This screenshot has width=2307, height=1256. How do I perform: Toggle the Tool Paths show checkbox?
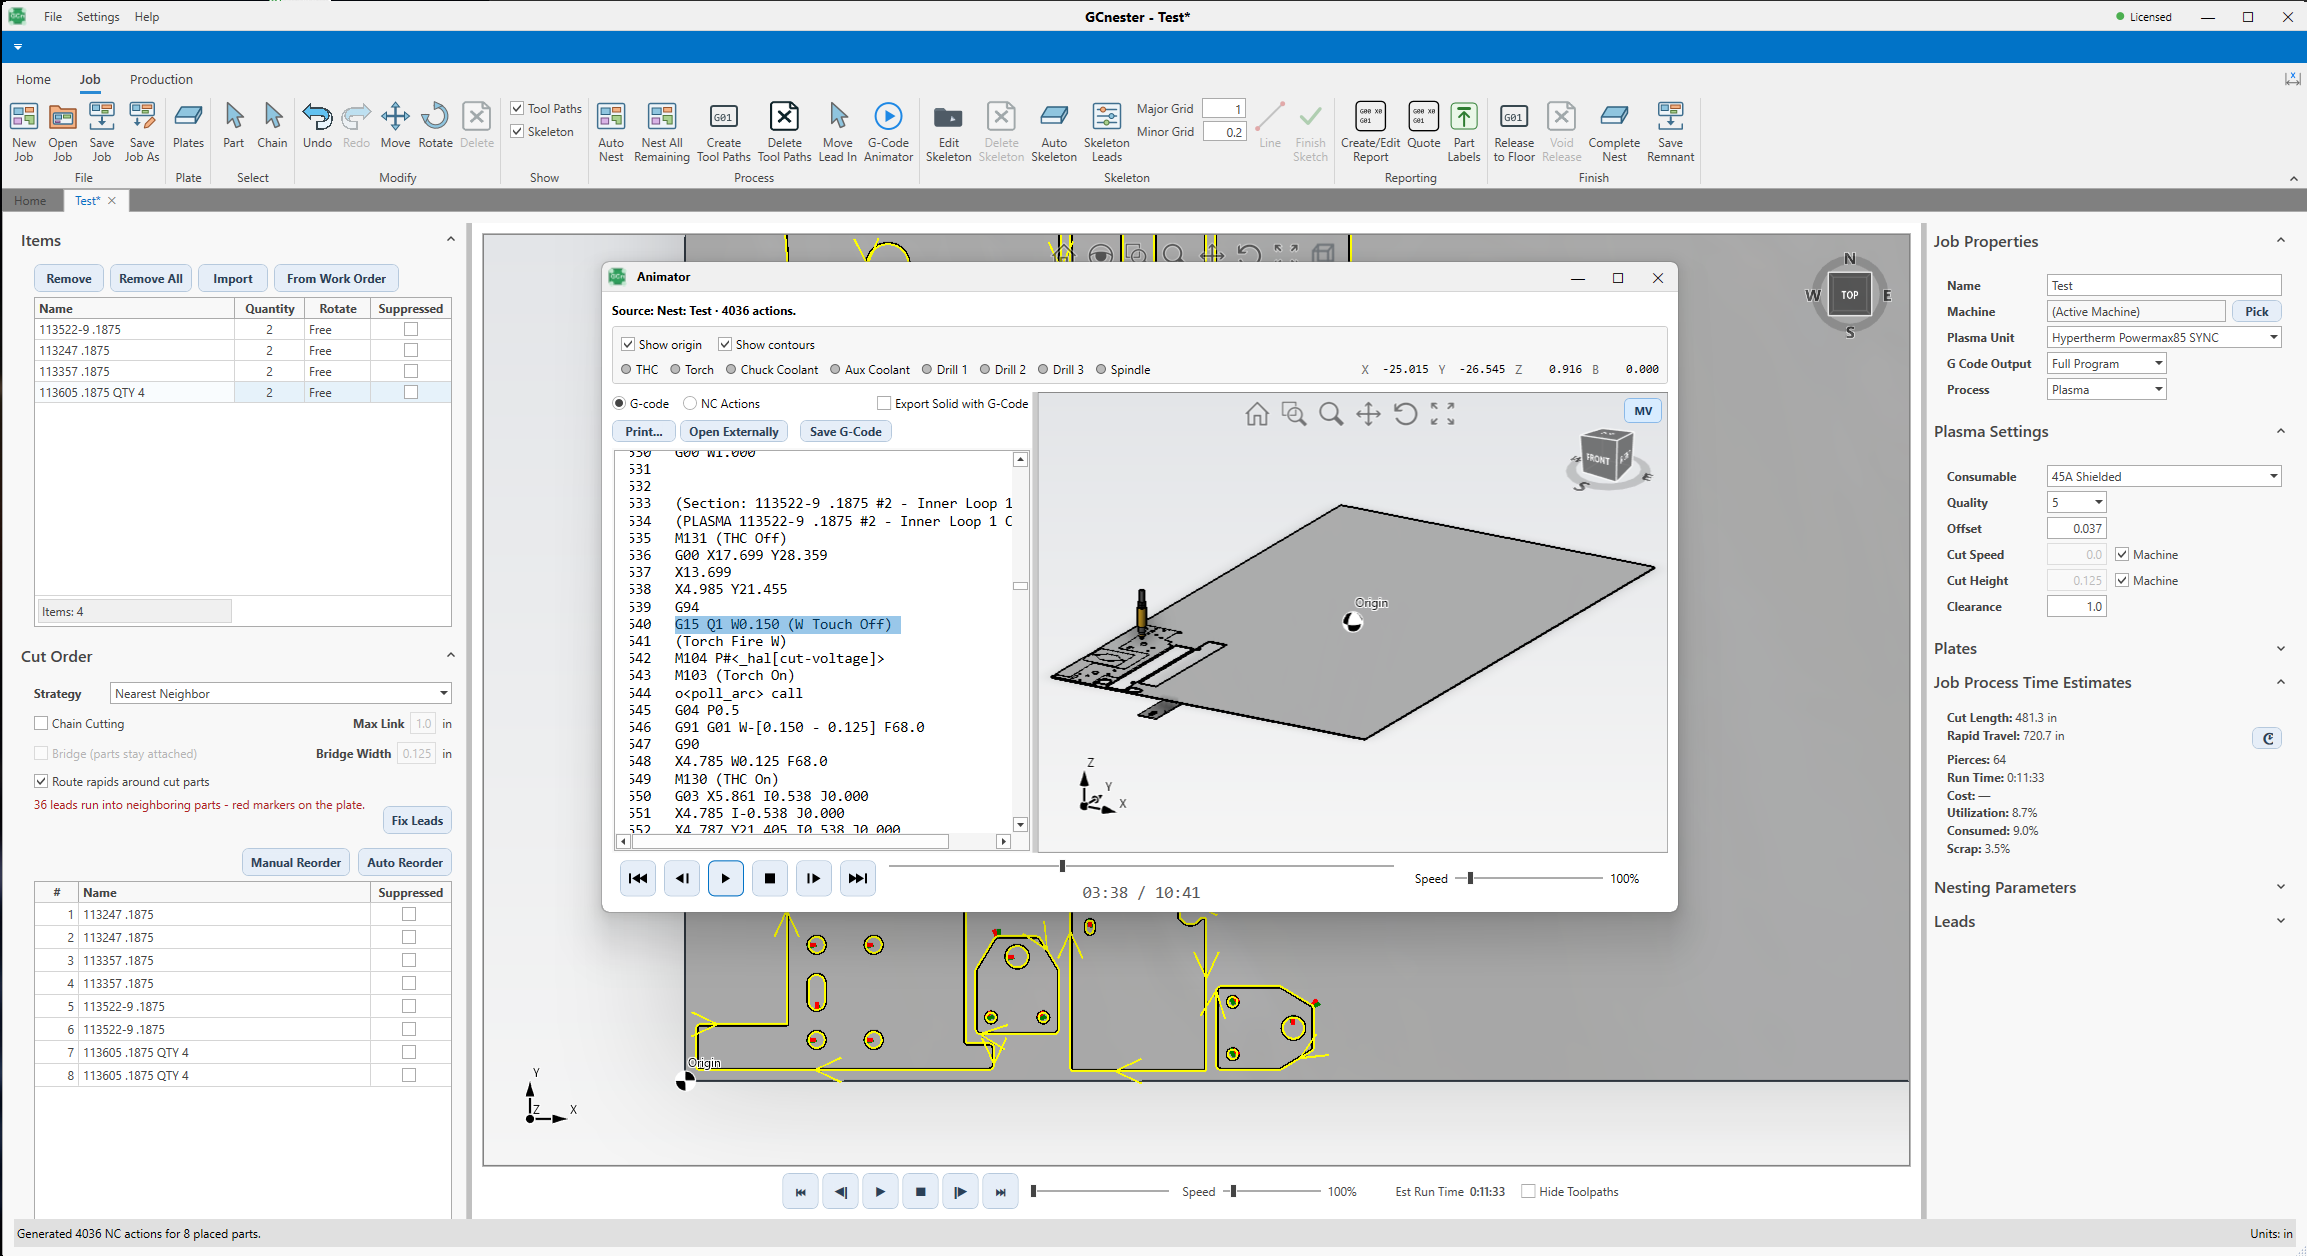pos(517,108)
